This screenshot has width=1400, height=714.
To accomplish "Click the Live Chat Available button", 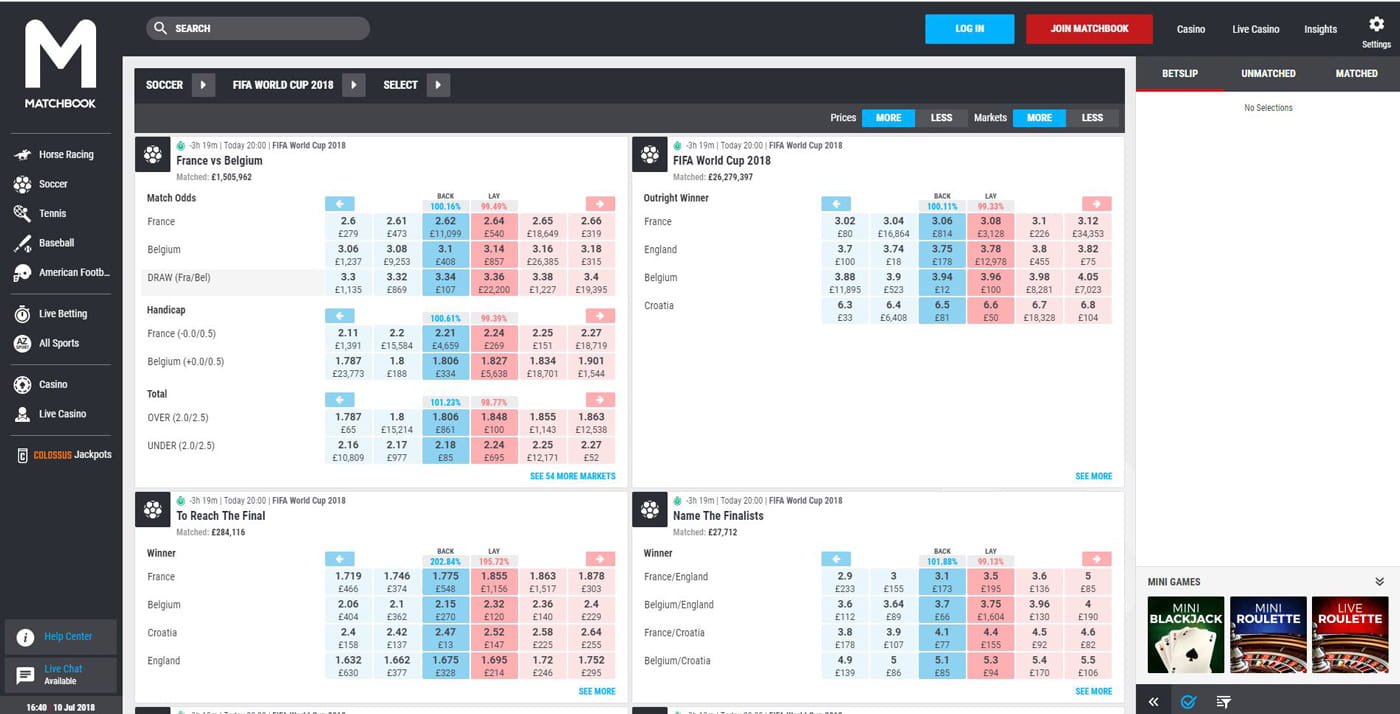I will click(61, 675).
